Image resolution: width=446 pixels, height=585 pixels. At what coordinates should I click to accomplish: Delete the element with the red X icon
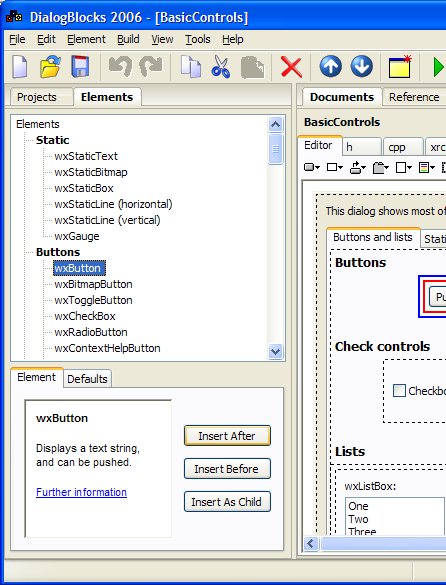coord(291,67)
